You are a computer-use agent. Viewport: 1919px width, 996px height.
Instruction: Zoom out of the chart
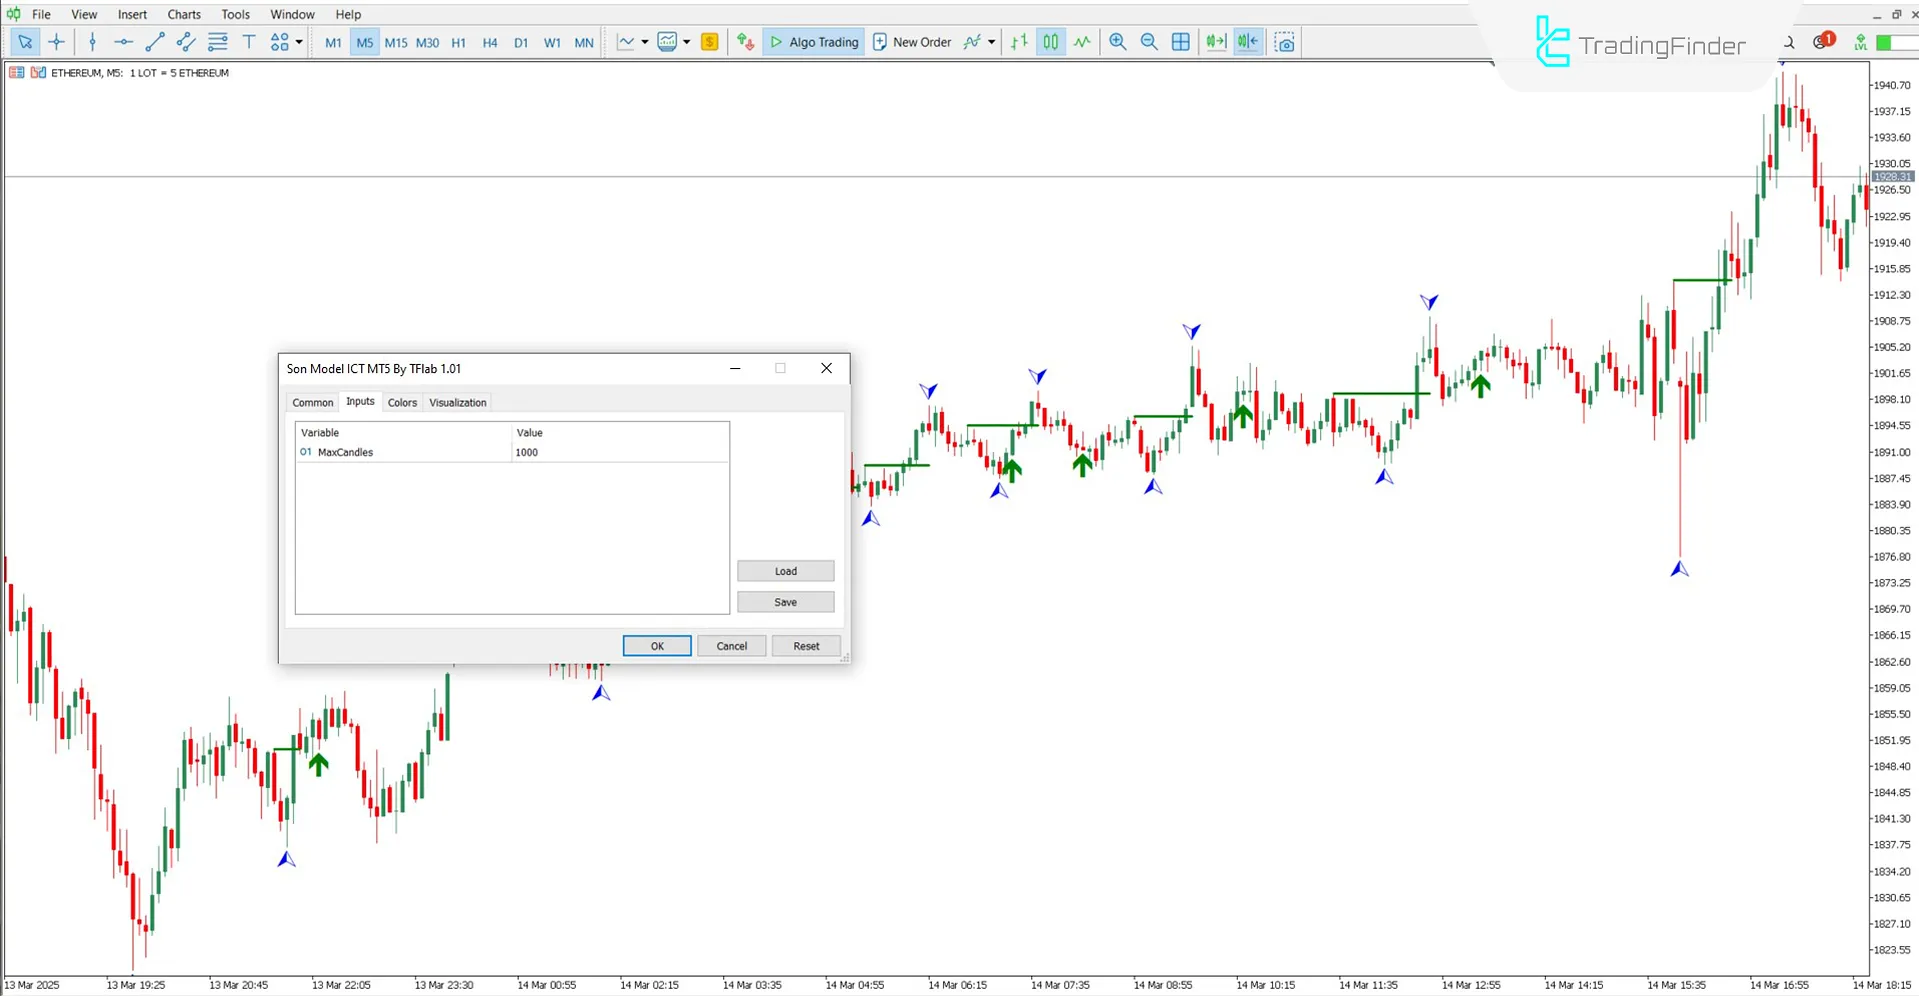[x=1149, y=42]
